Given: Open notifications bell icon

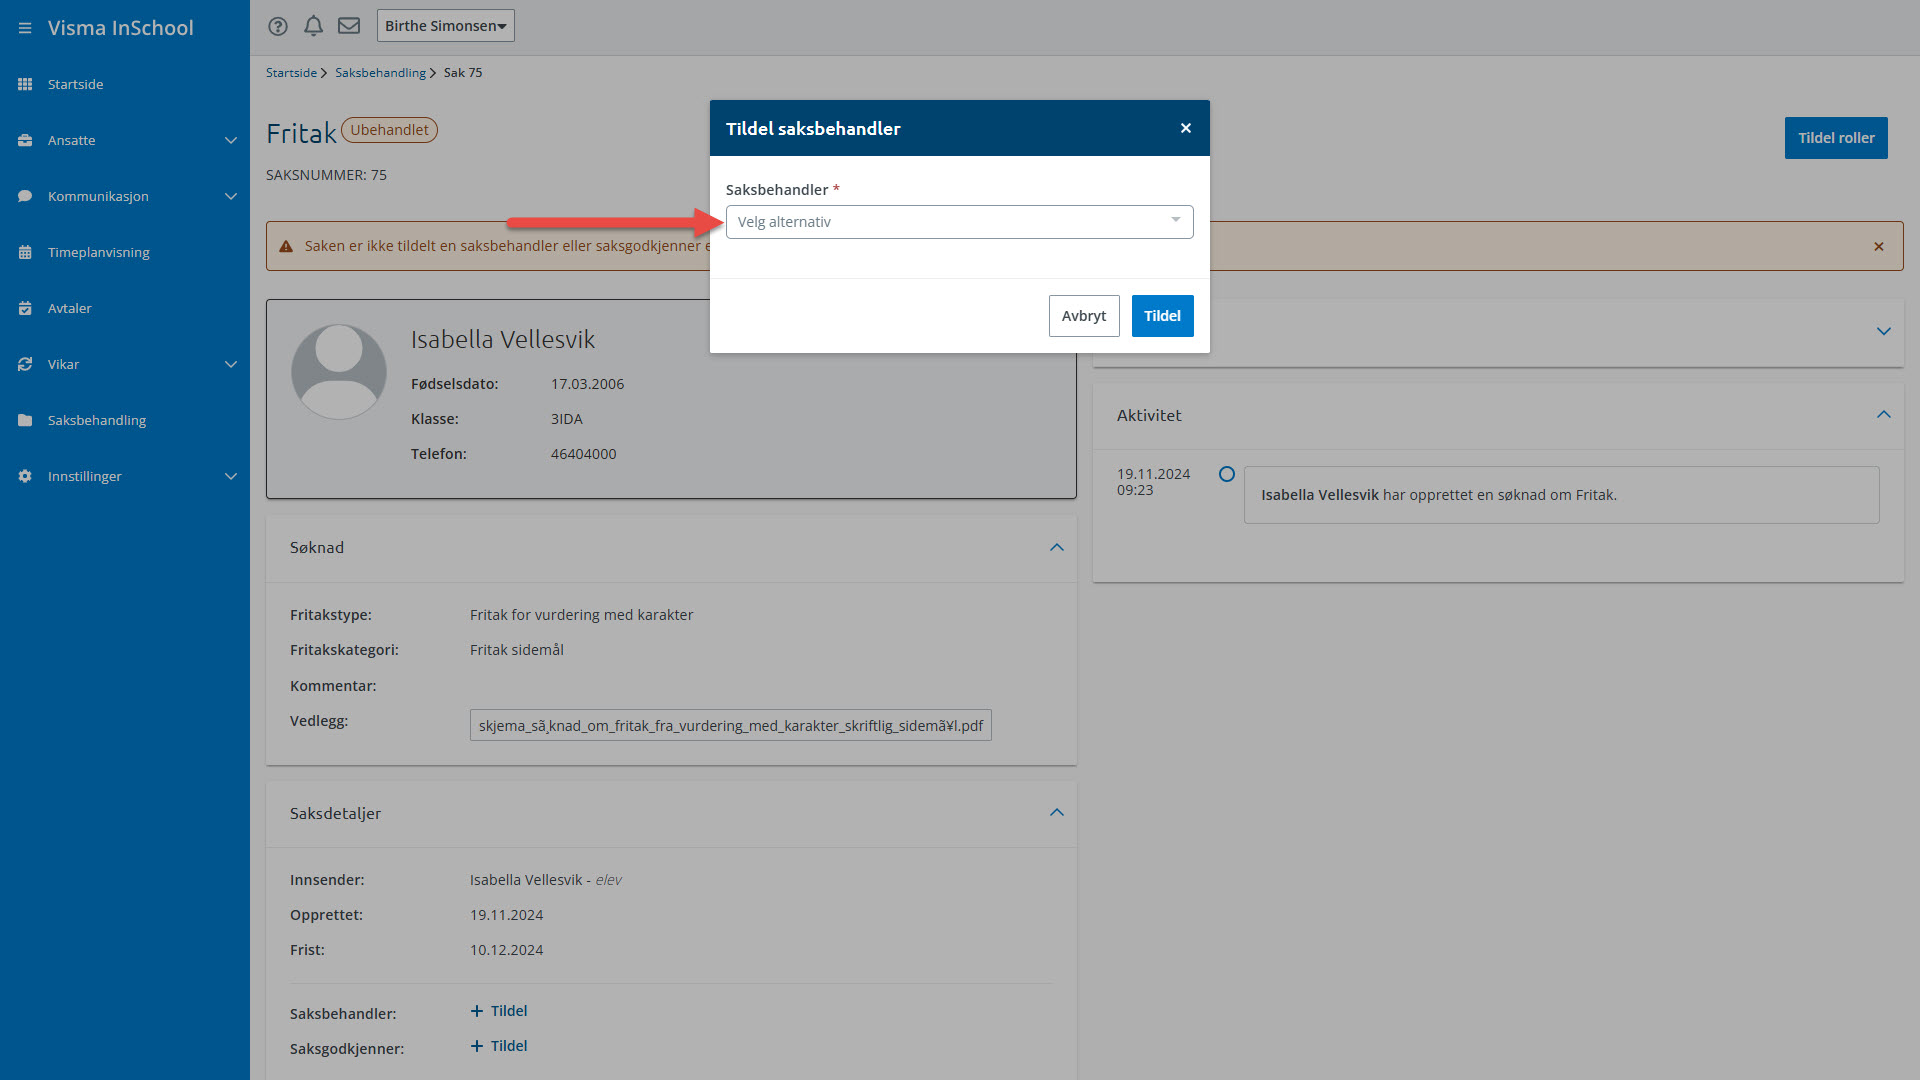Looking at the screenshot, I should (313, 26).
